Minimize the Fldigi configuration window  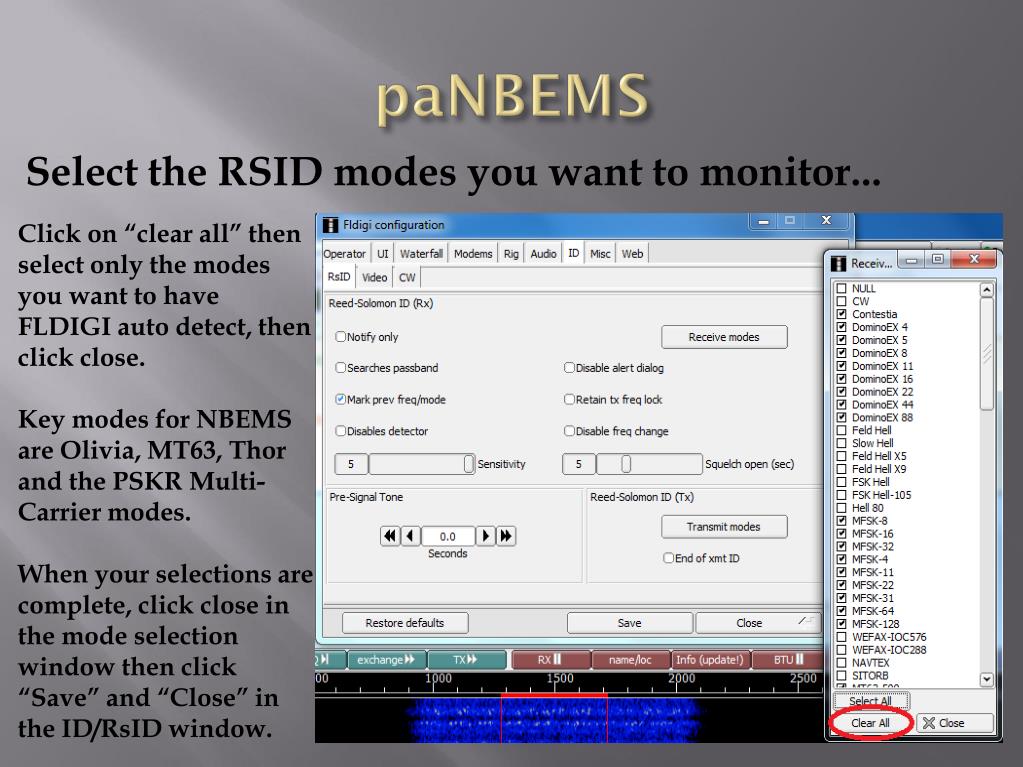763,221
